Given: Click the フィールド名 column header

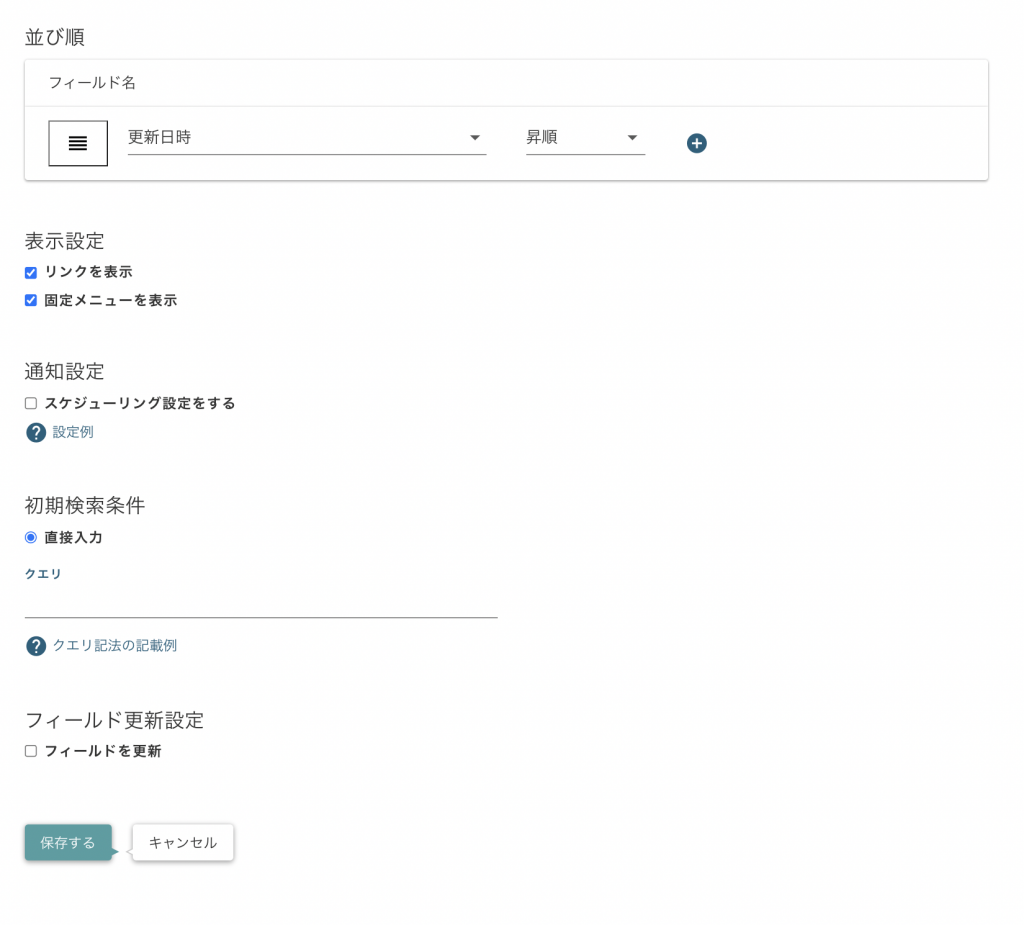Looking at the screenshot, I should pyautogui.click(x=92, y=83).
